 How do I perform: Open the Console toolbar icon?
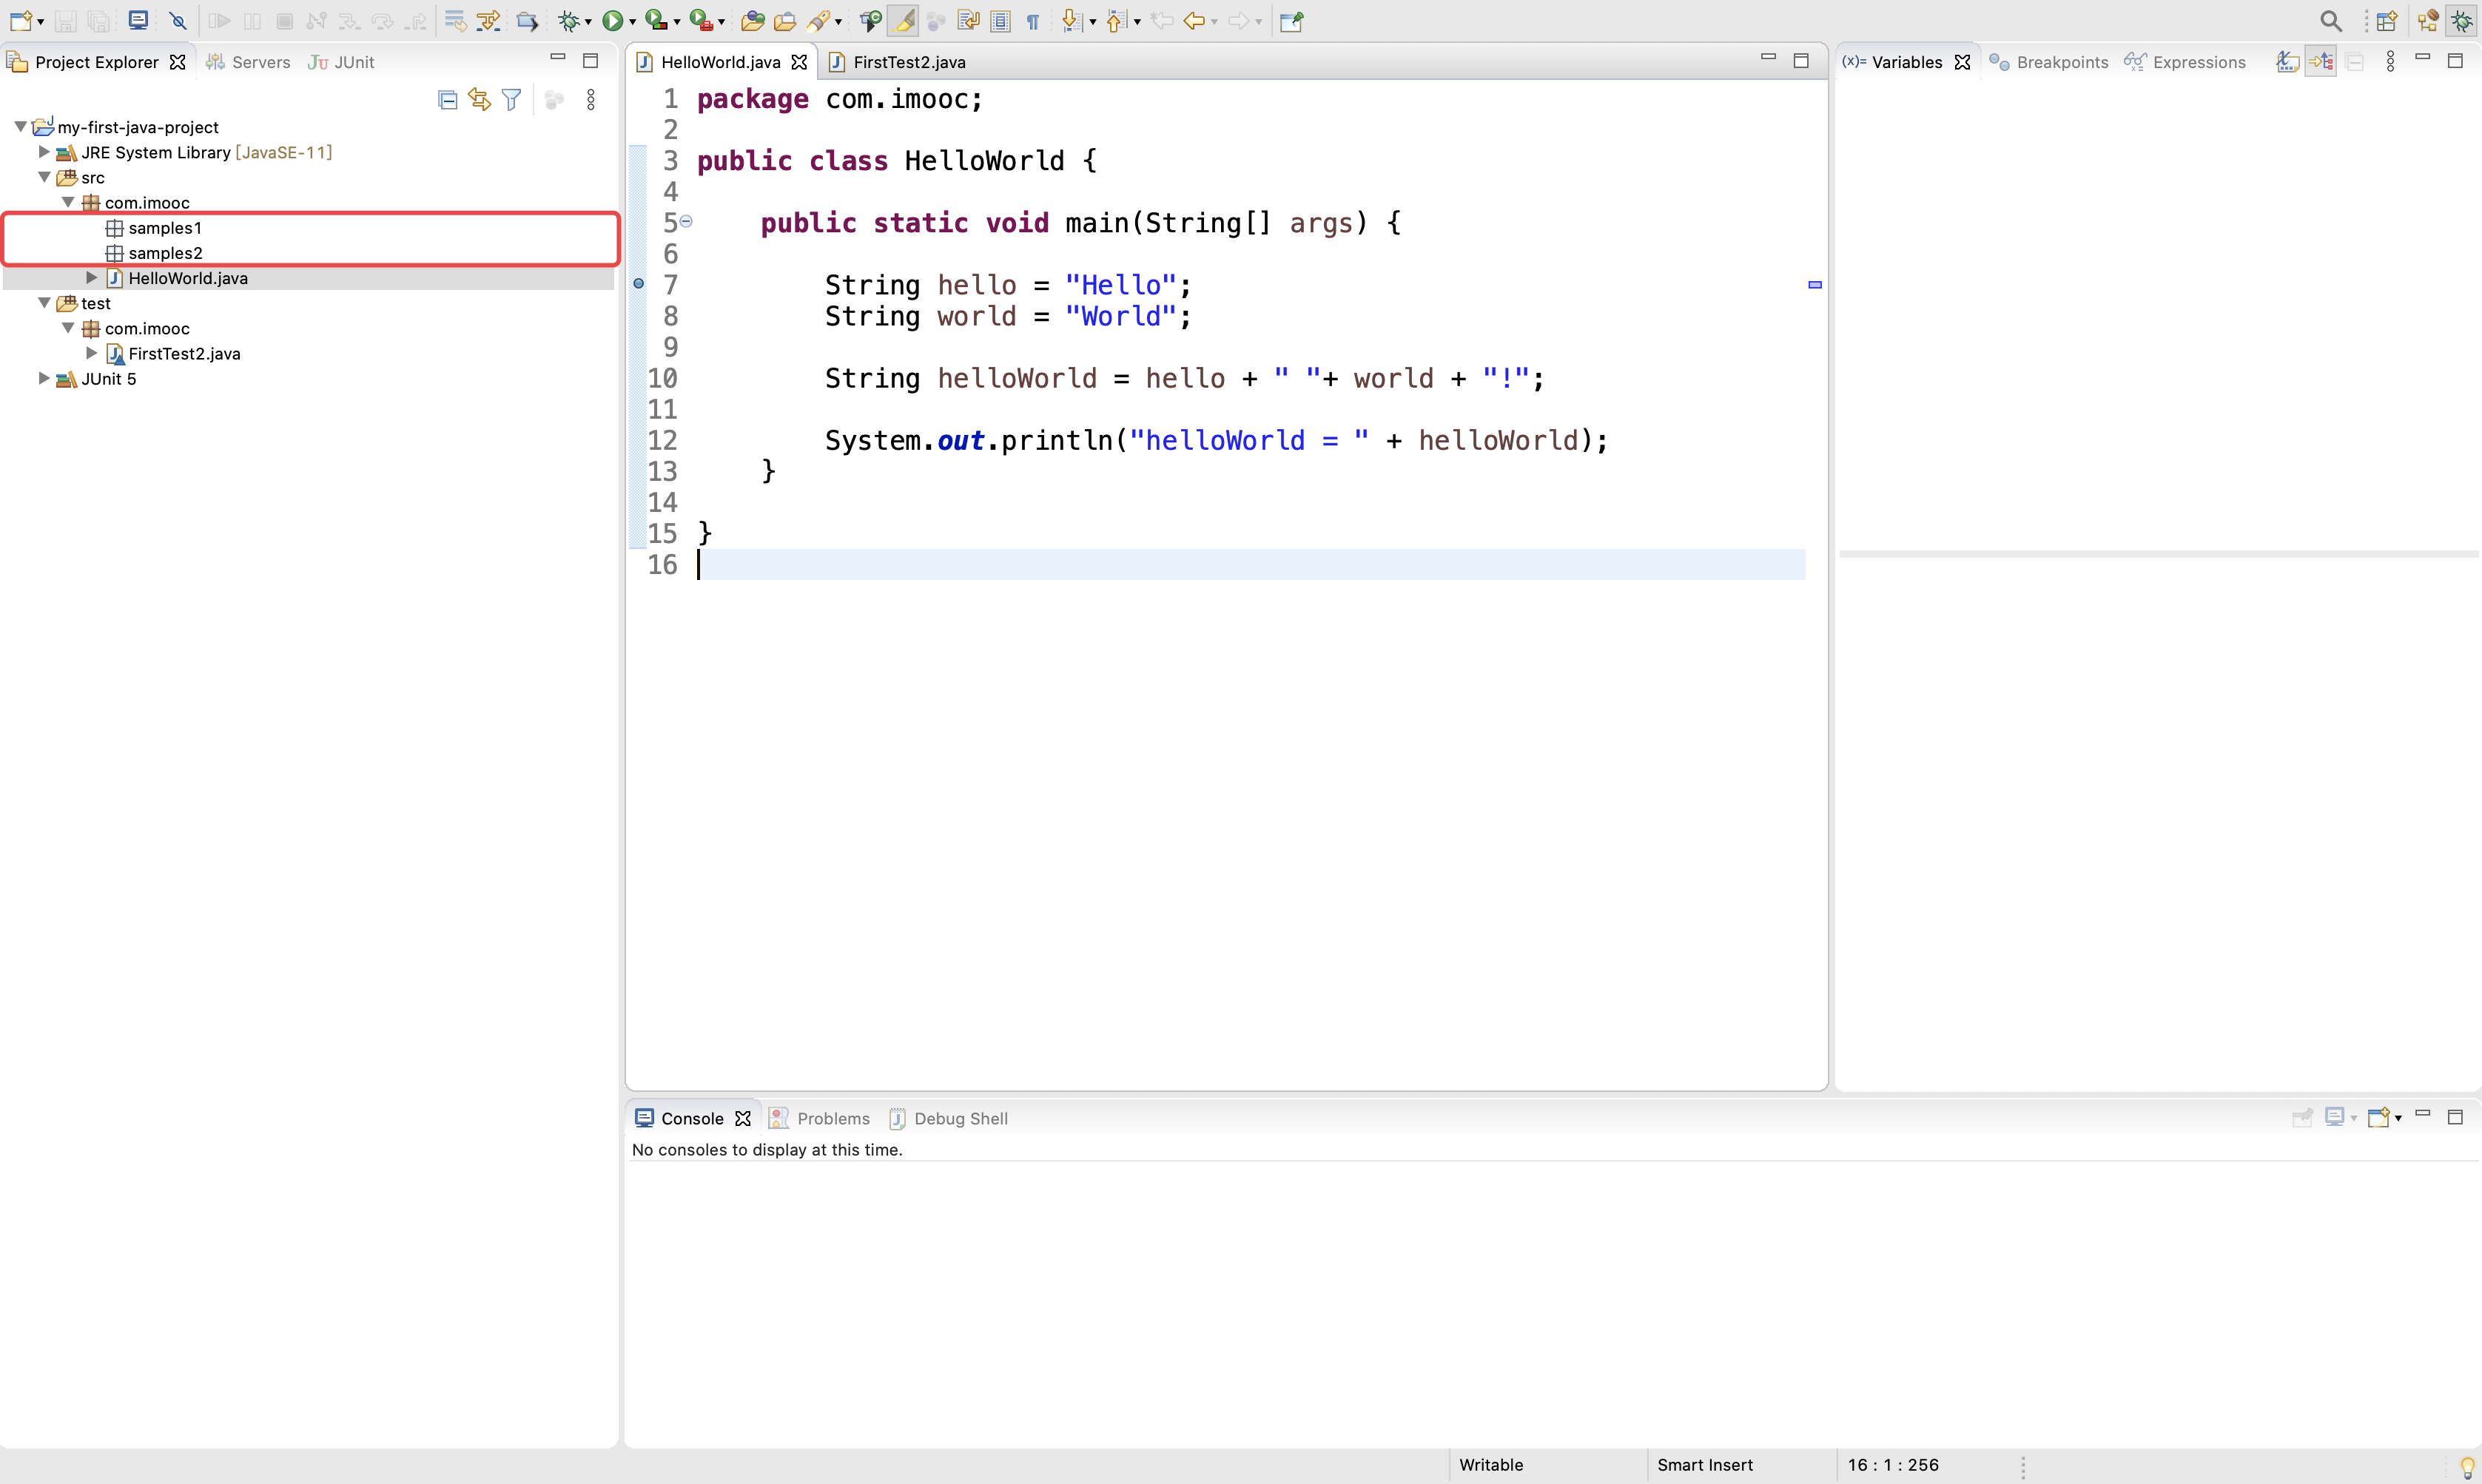[x=138, y=21]
